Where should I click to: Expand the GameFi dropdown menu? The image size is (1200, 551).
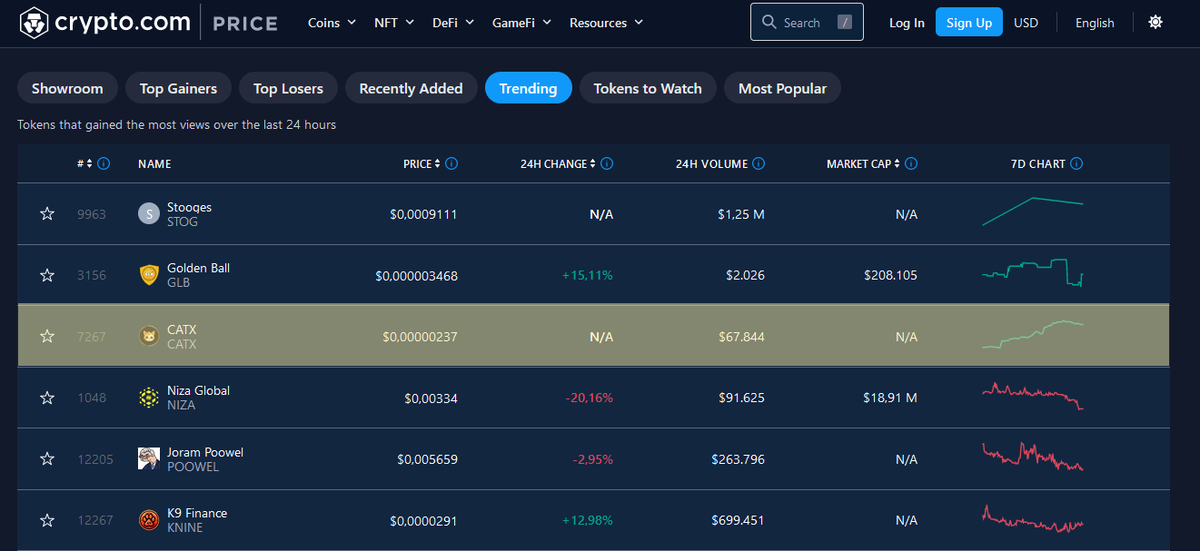(523, 22)
